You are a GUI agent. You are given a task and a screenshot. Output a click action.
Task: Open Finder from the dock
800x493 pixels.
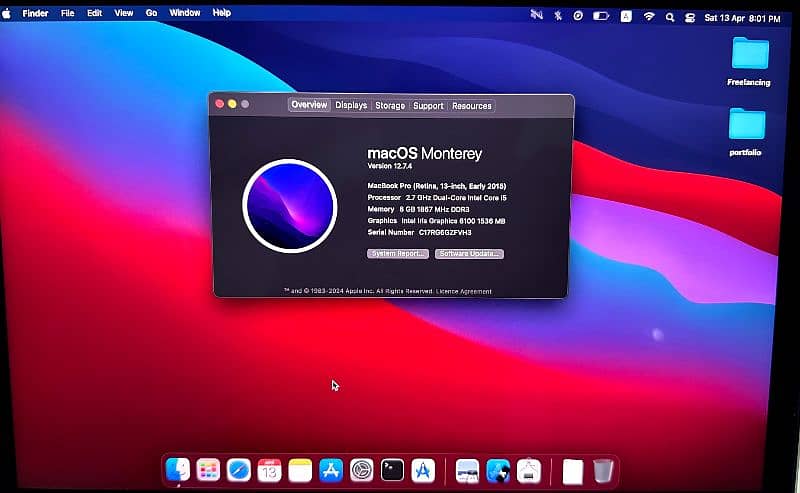coord(177,469)
